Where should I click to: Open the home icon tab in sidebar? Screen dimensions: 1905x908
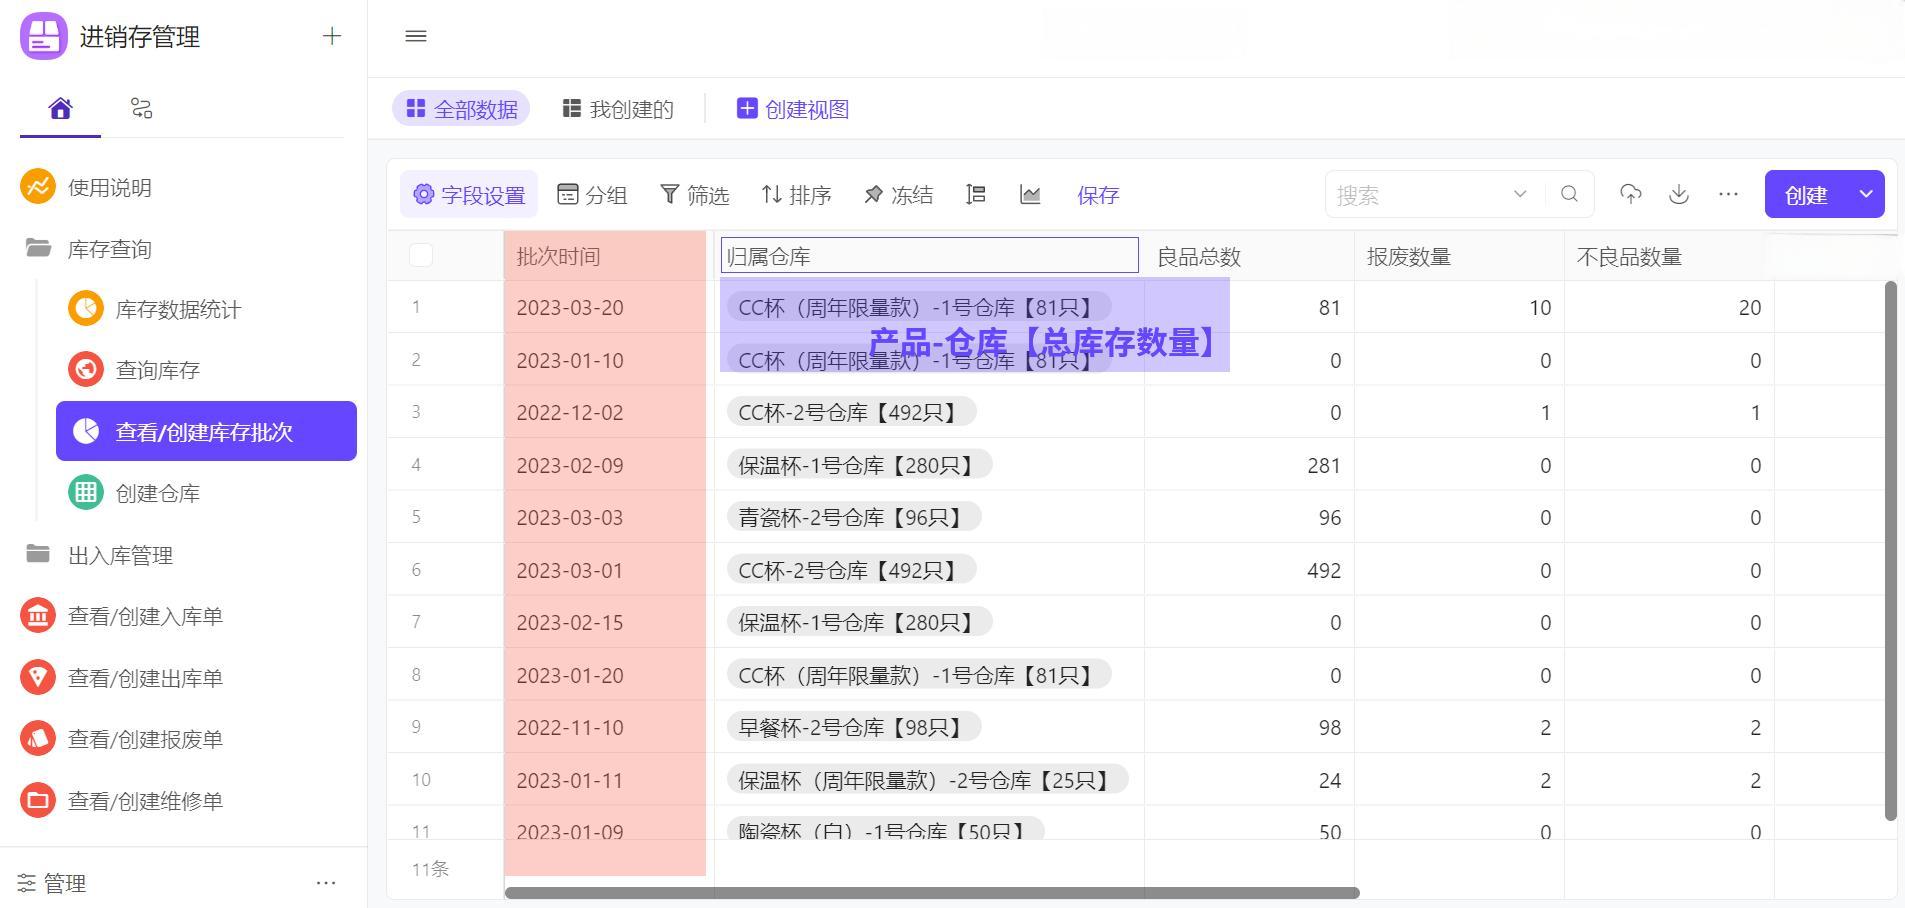point(60,108)
